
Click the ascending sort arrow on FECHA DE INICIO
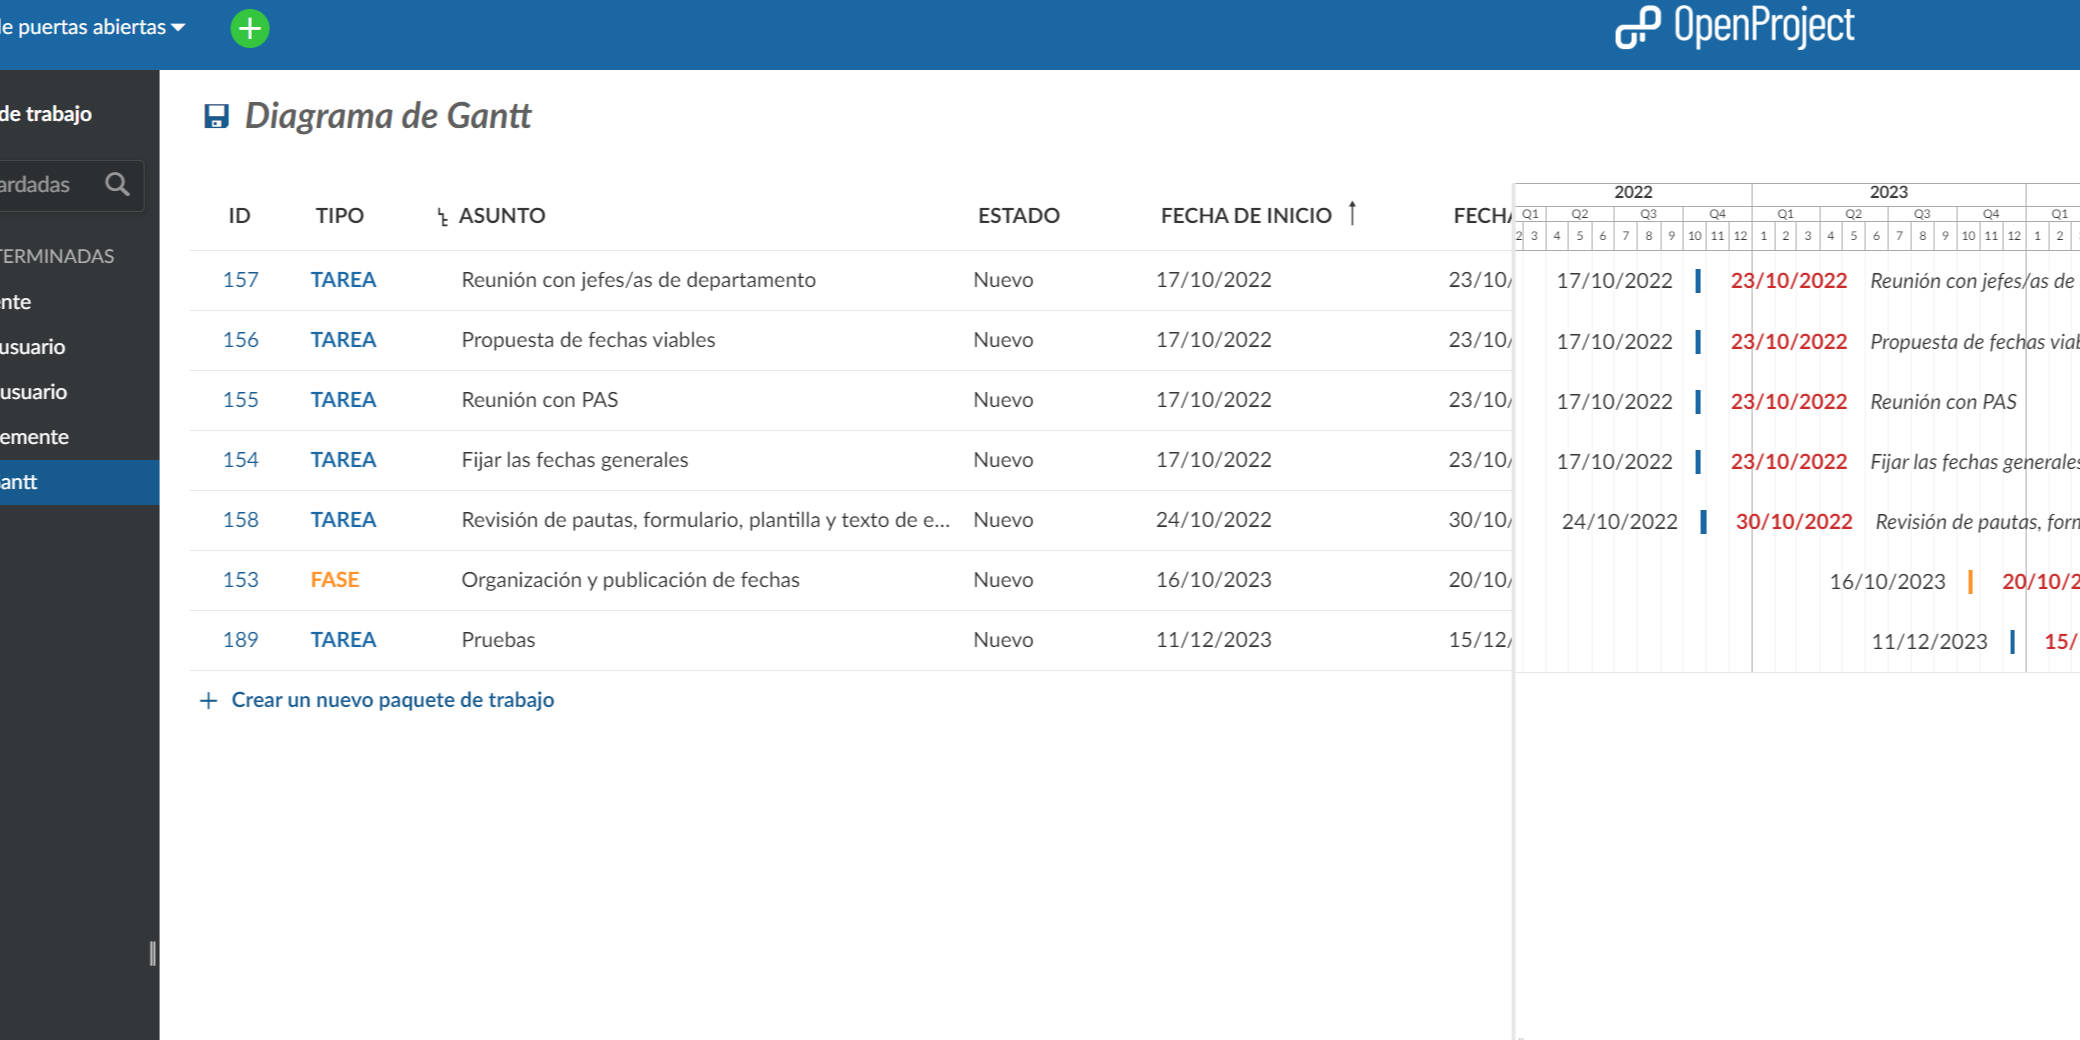coord(1352,213)
